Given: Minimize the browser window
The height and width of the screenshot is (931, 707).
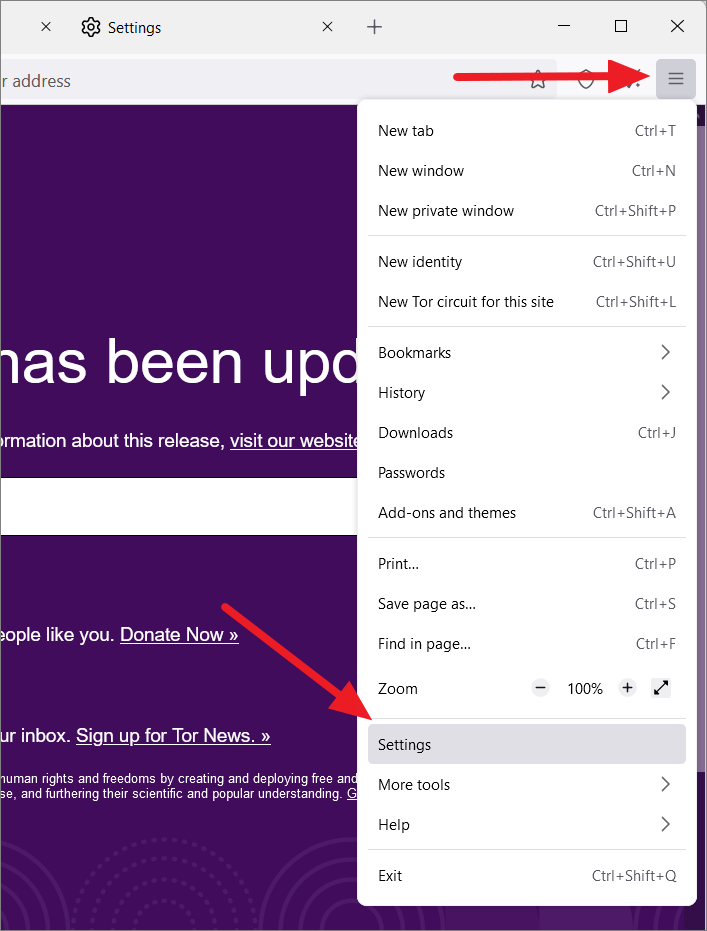Looking at the screenshot, I should coord(564,26).
